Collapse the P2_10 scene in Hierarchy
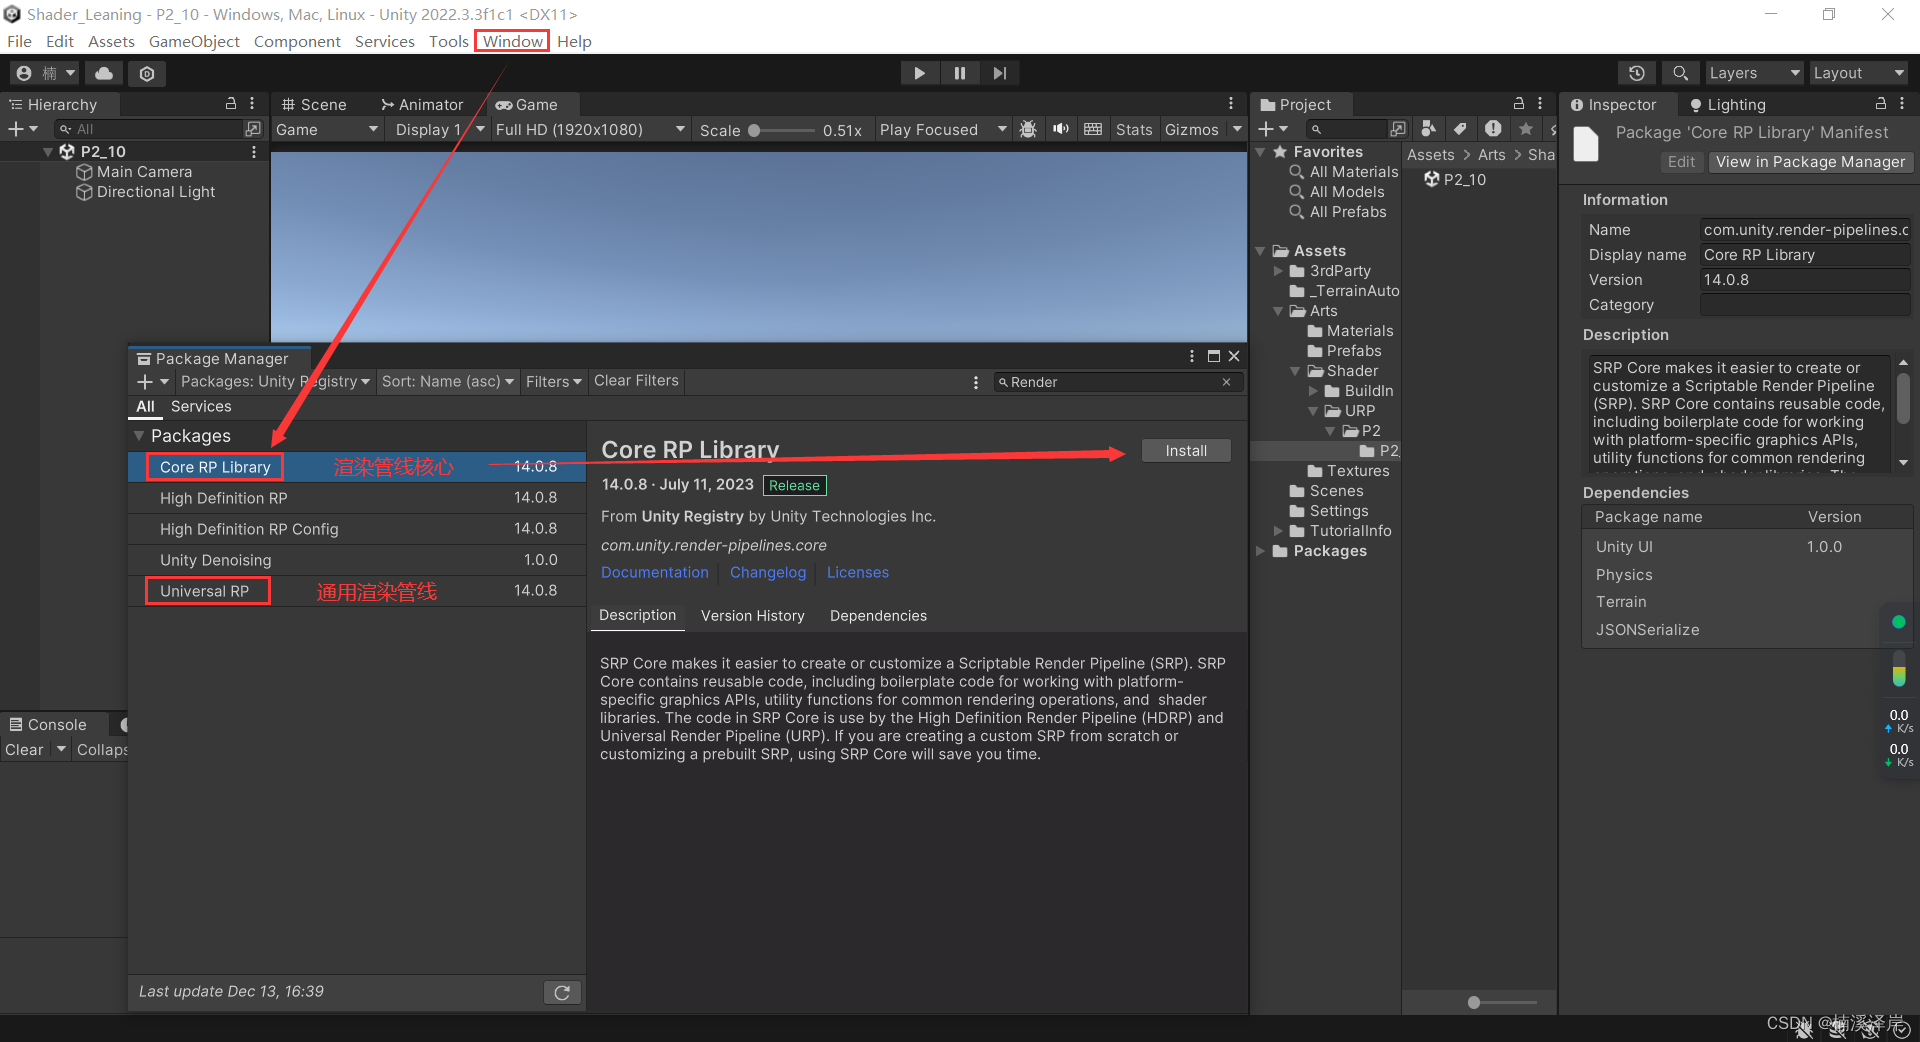 pos(48,152)
